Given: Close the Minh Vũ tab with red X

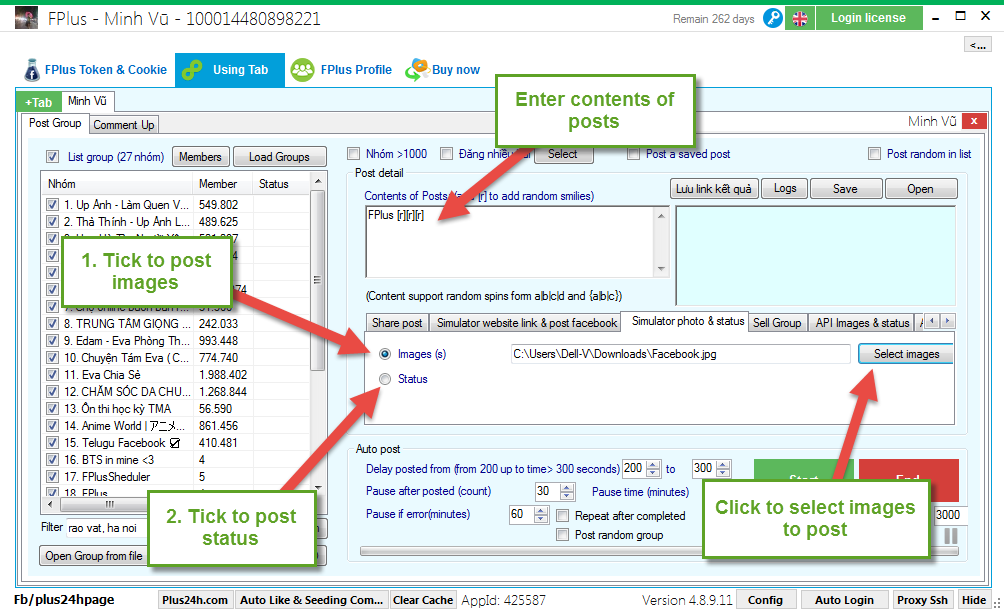Looking at the screenshot, I should pyautogui.click(x=974, y=120).
